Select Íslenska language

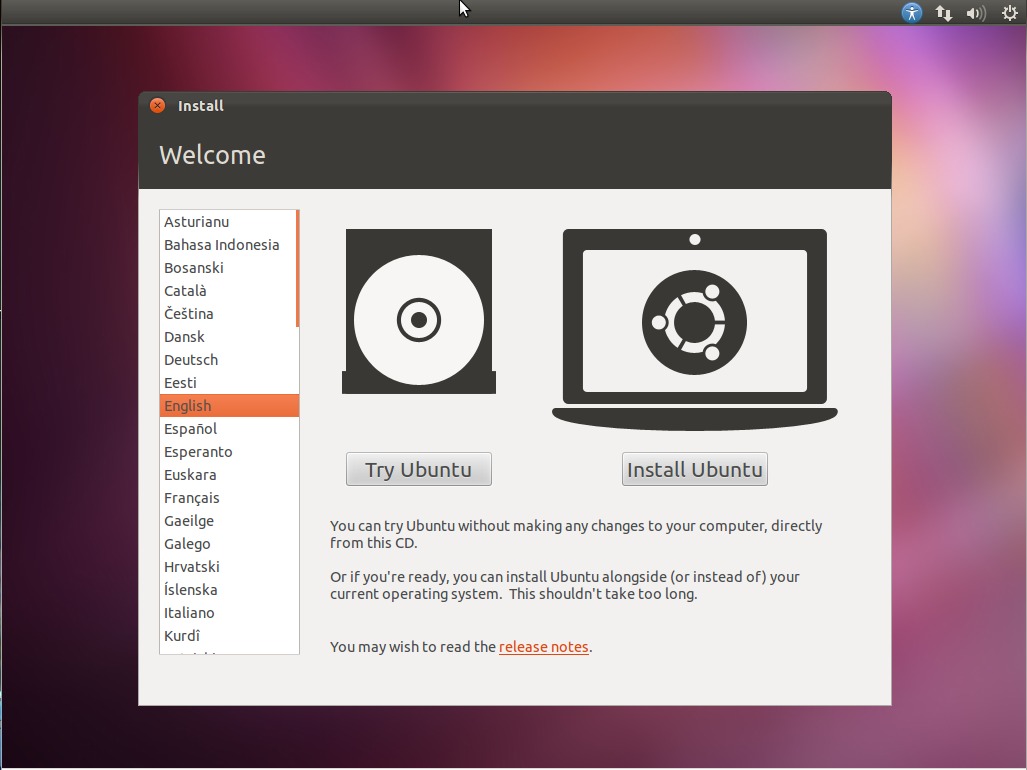228,589
